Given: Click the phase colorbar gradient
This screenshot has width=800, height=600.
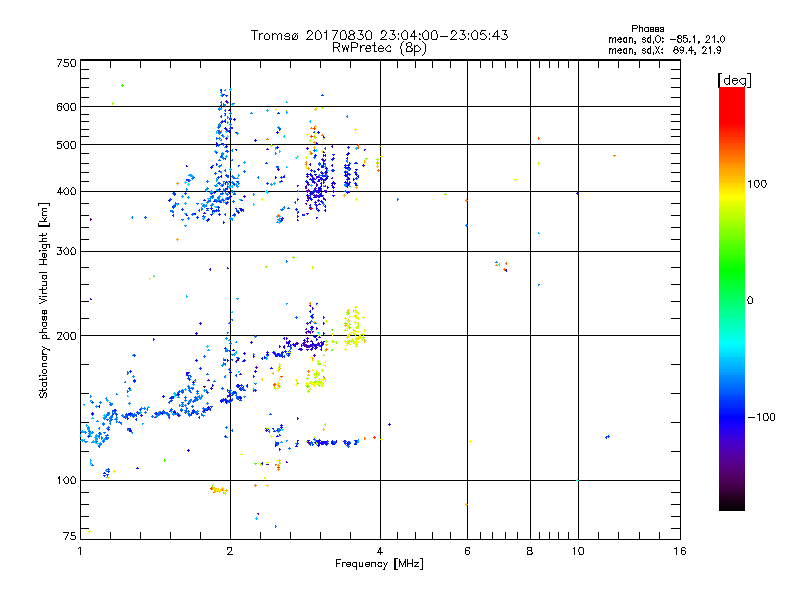Looking at the screenshot, I should (x=732, y=298).
